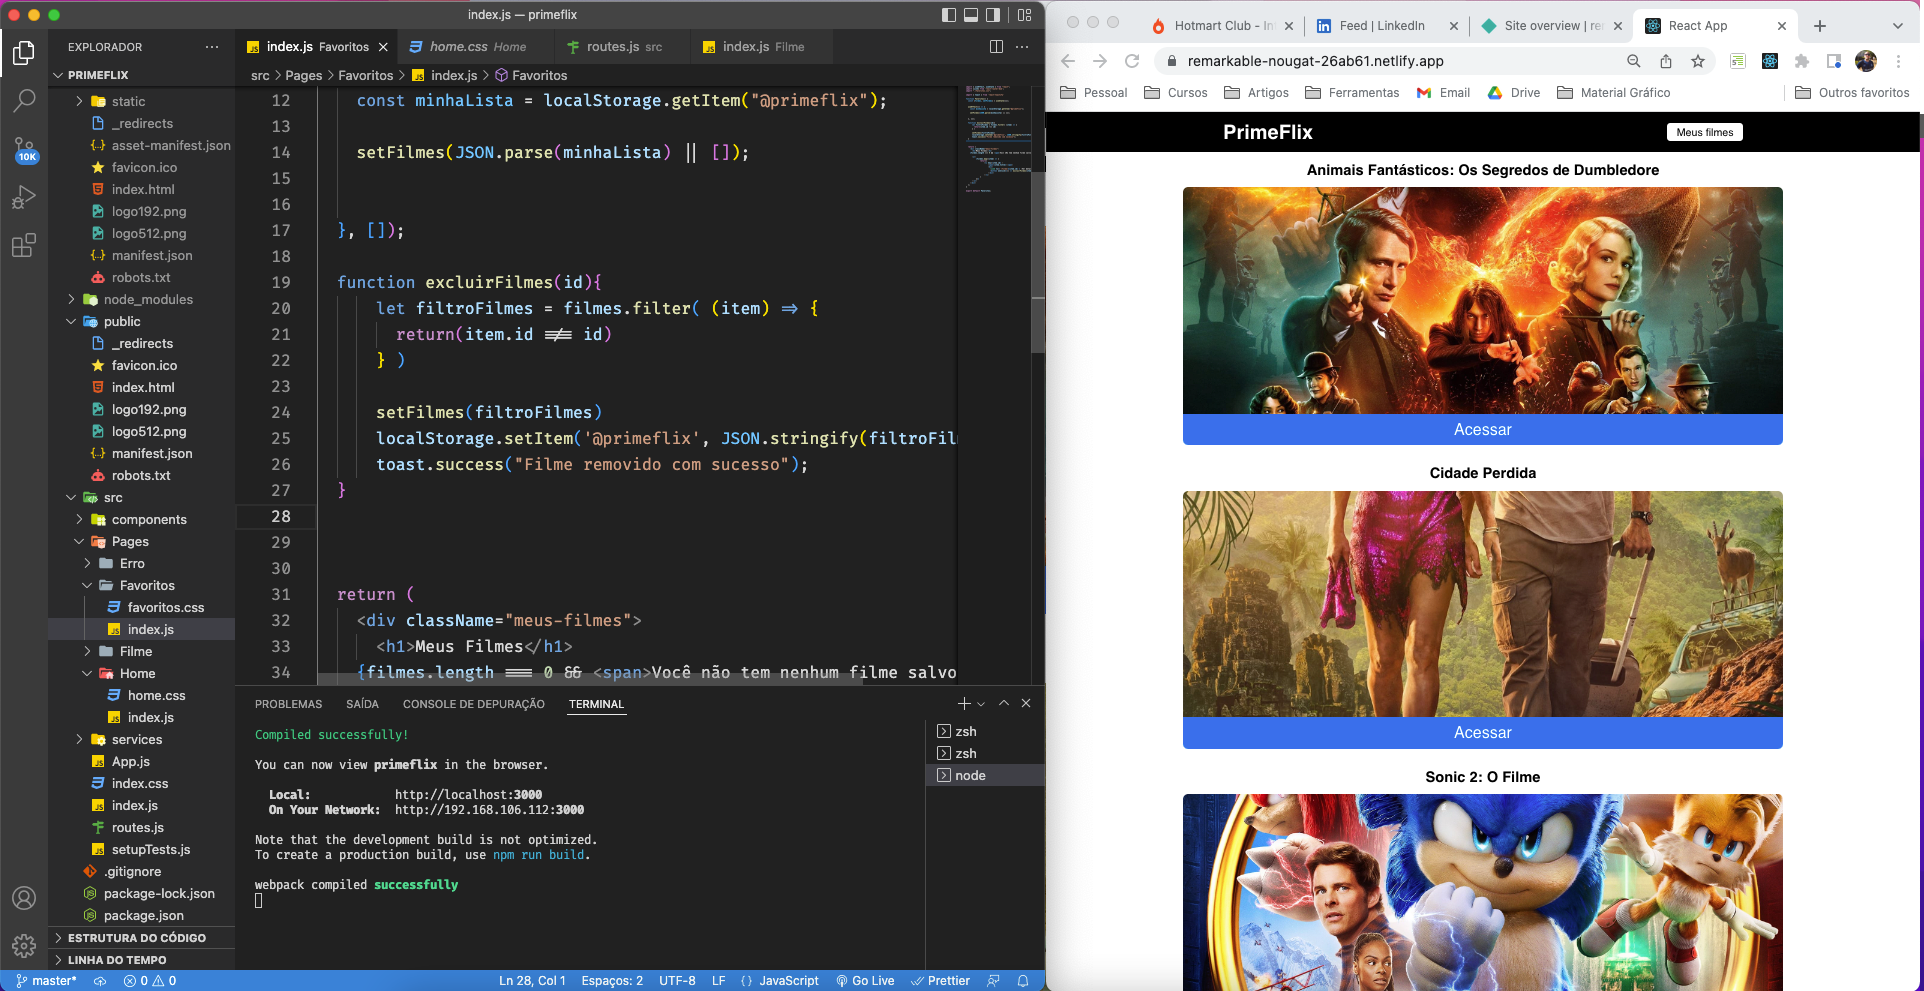Screen dimensions: 1924x991
Task: Click the PrimeFlix logo link
Action: (1267, 132)
